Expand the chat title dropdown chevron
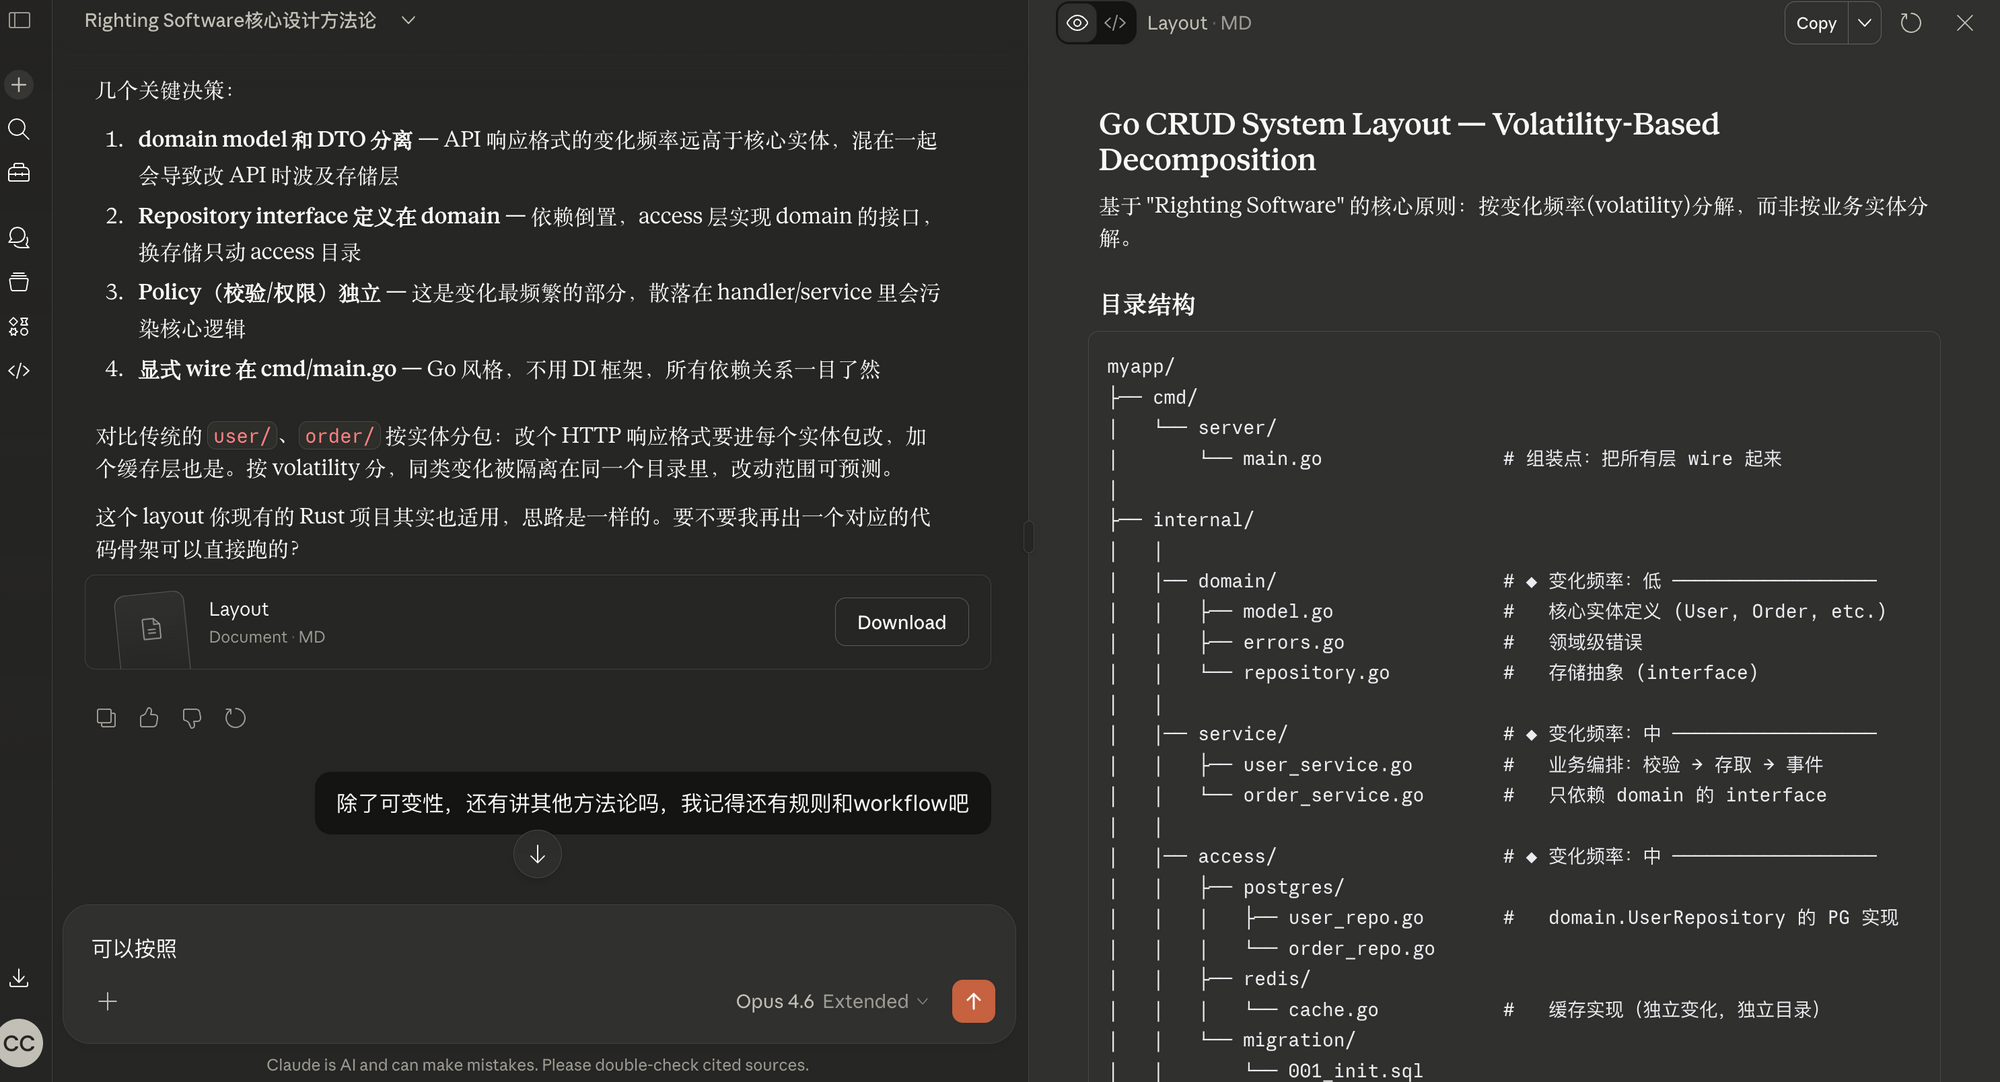 pyautogui.click(x=408, y=20)
